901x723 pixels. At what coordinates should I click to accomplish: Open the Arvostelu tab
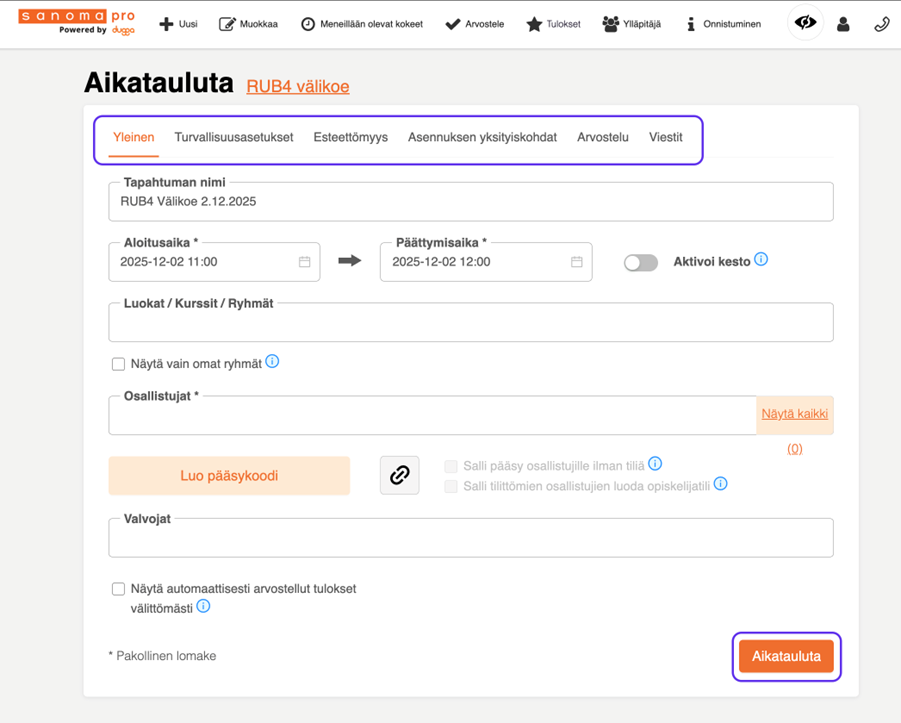click(603, 137)
